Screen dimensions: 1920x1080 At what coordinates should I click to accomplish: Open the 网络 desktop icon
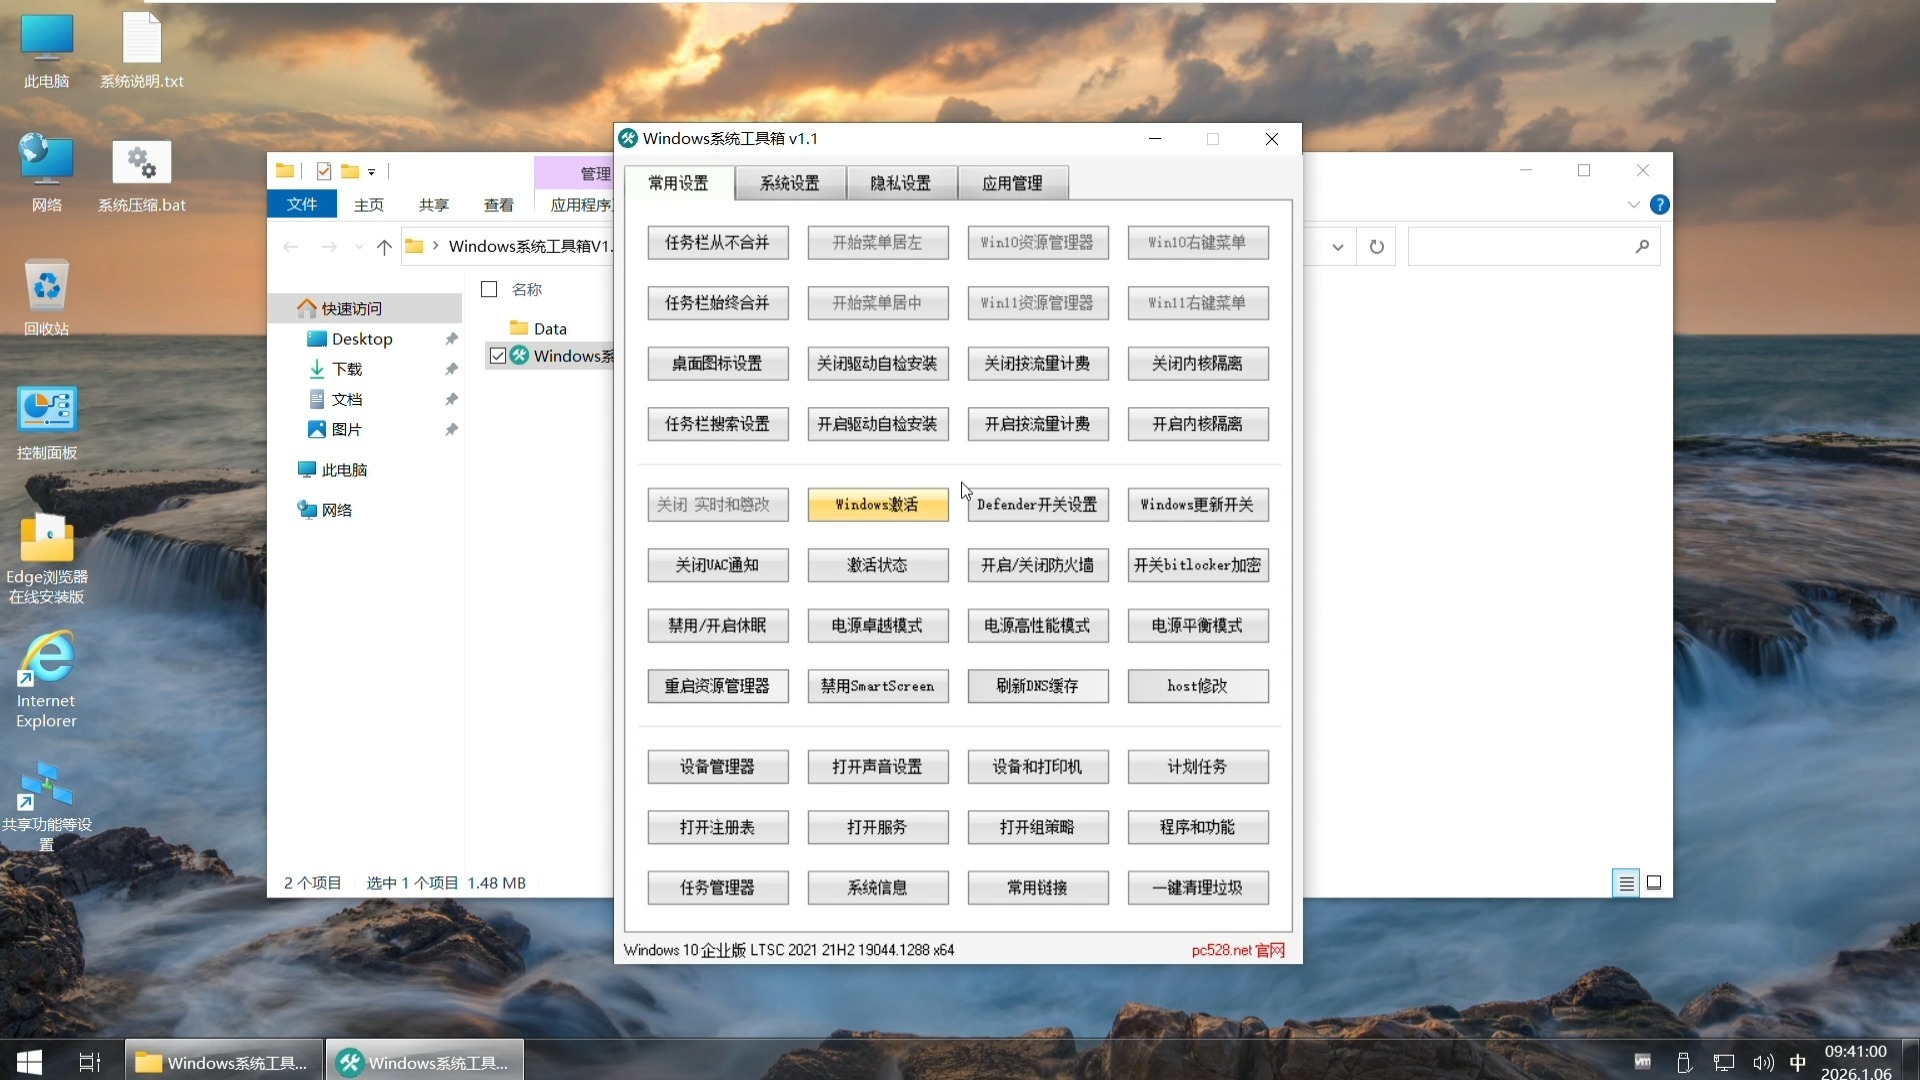point(47,174)
